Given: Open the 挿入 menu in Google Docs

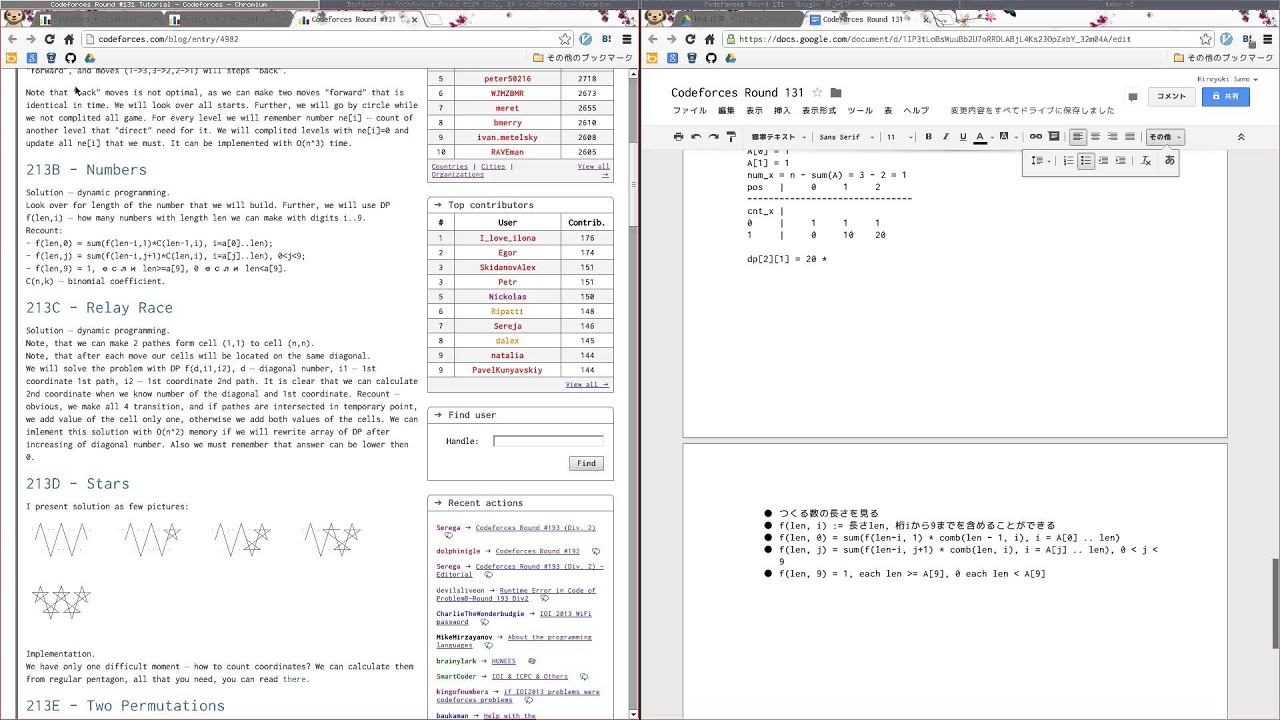Looking at the screenshot, I should (x=782, y=111).
